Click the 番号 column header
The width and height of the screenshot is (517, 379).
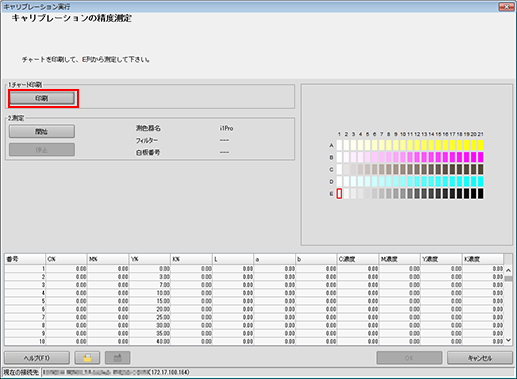pos(25,259)
